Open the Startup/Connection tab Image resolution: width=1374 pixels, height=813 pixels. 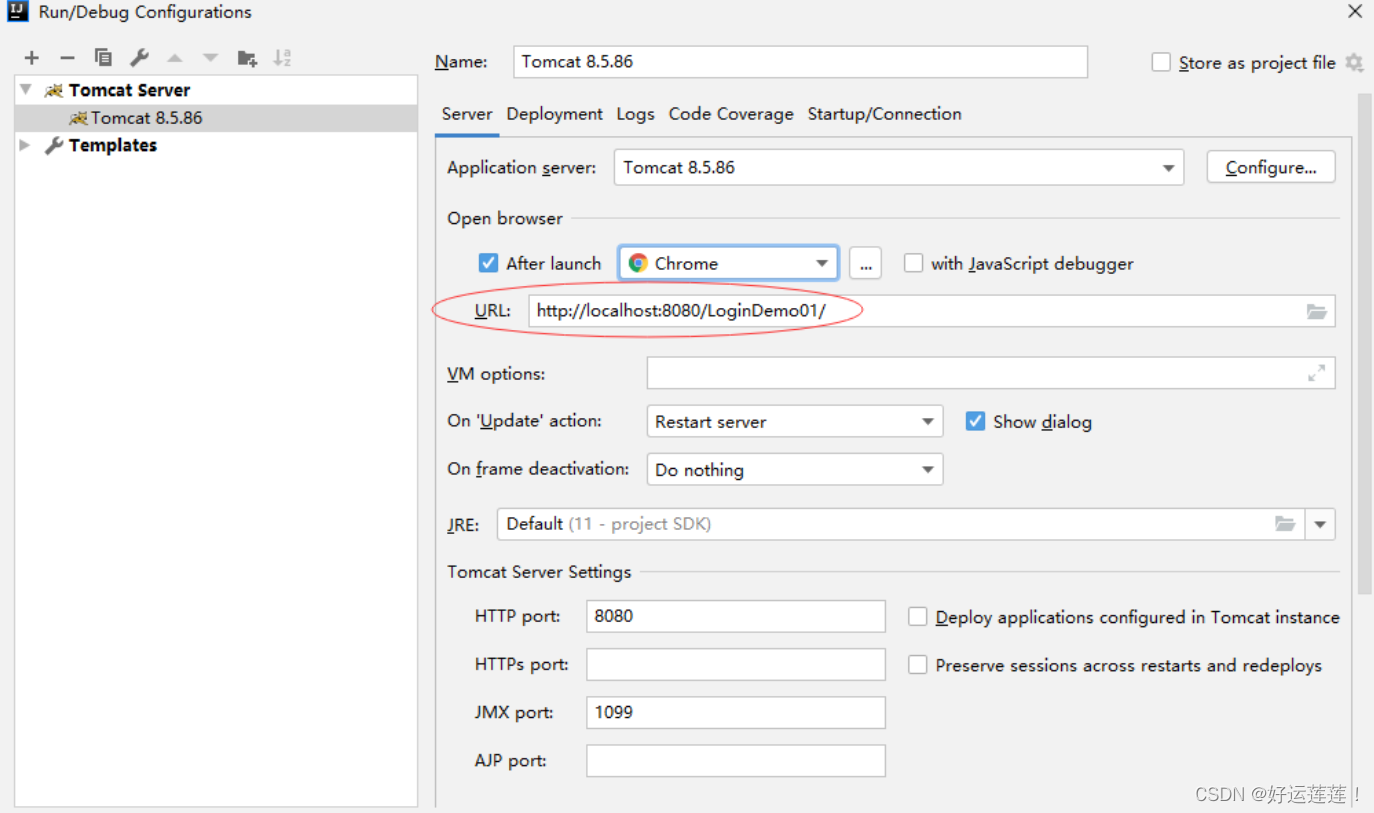[x=884, y=114]
